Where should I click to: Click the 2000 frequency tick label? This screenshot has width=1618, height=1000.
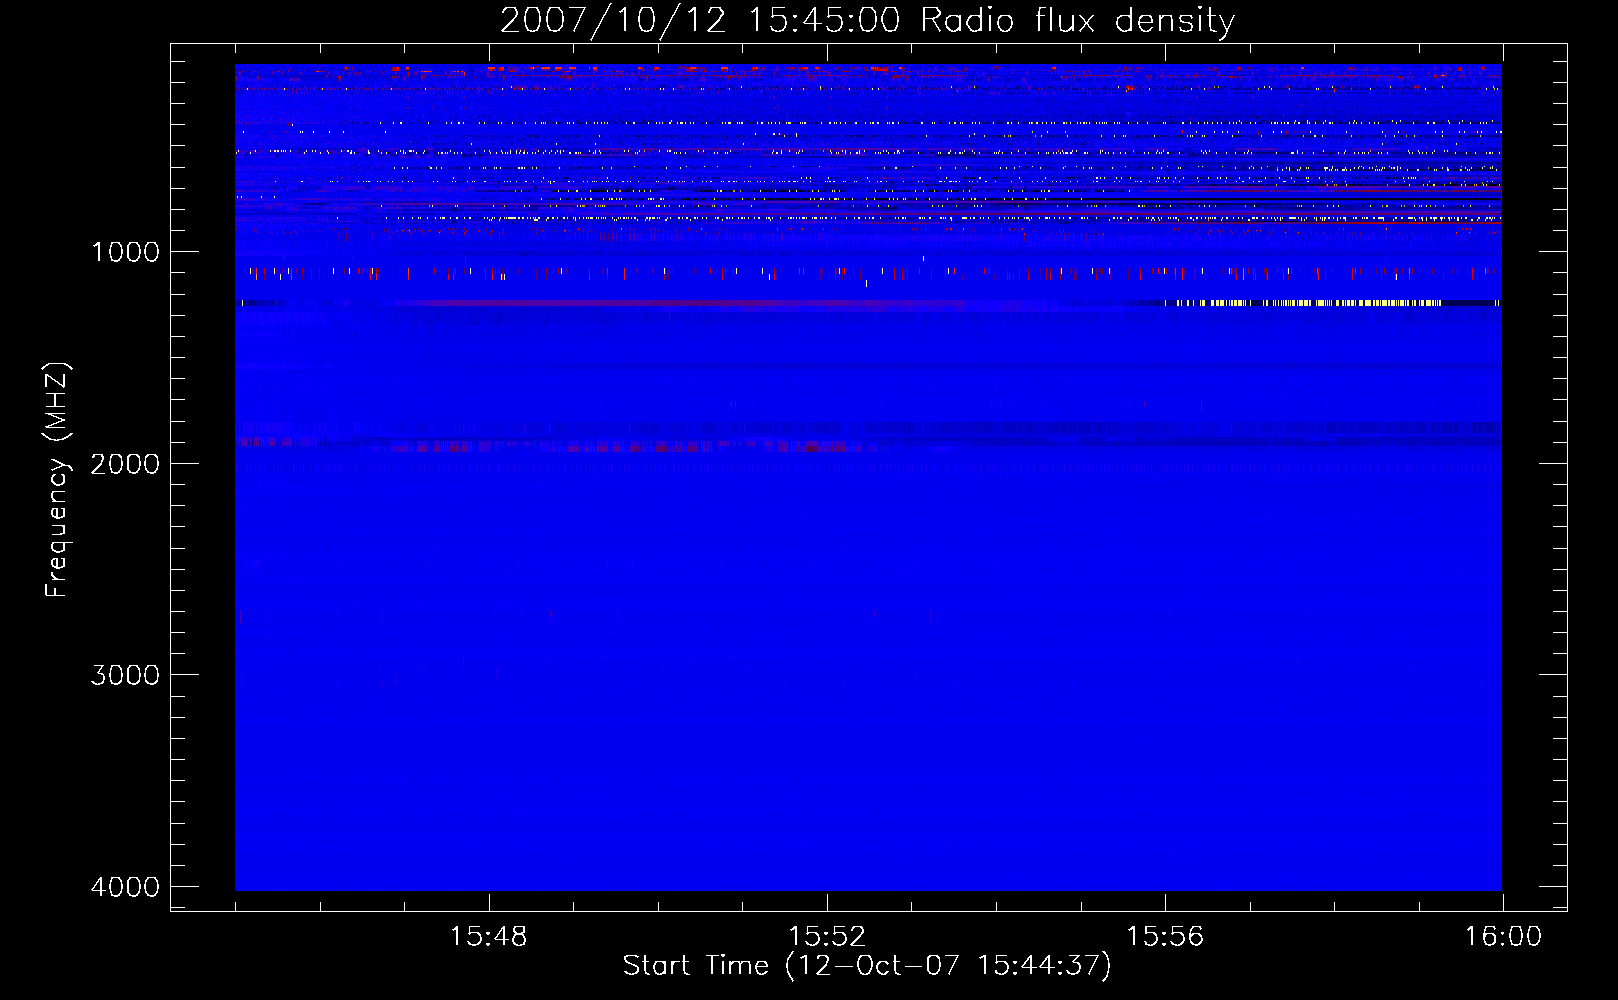(x=125, y=463)
